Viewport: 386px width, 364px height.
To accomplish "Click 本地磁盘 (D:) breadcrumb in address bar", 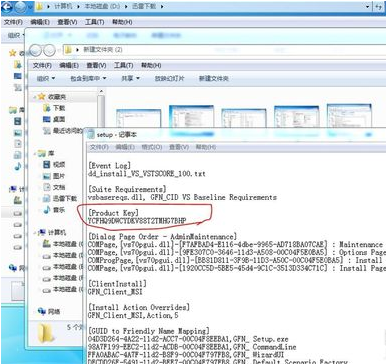I will pos(103,6).
